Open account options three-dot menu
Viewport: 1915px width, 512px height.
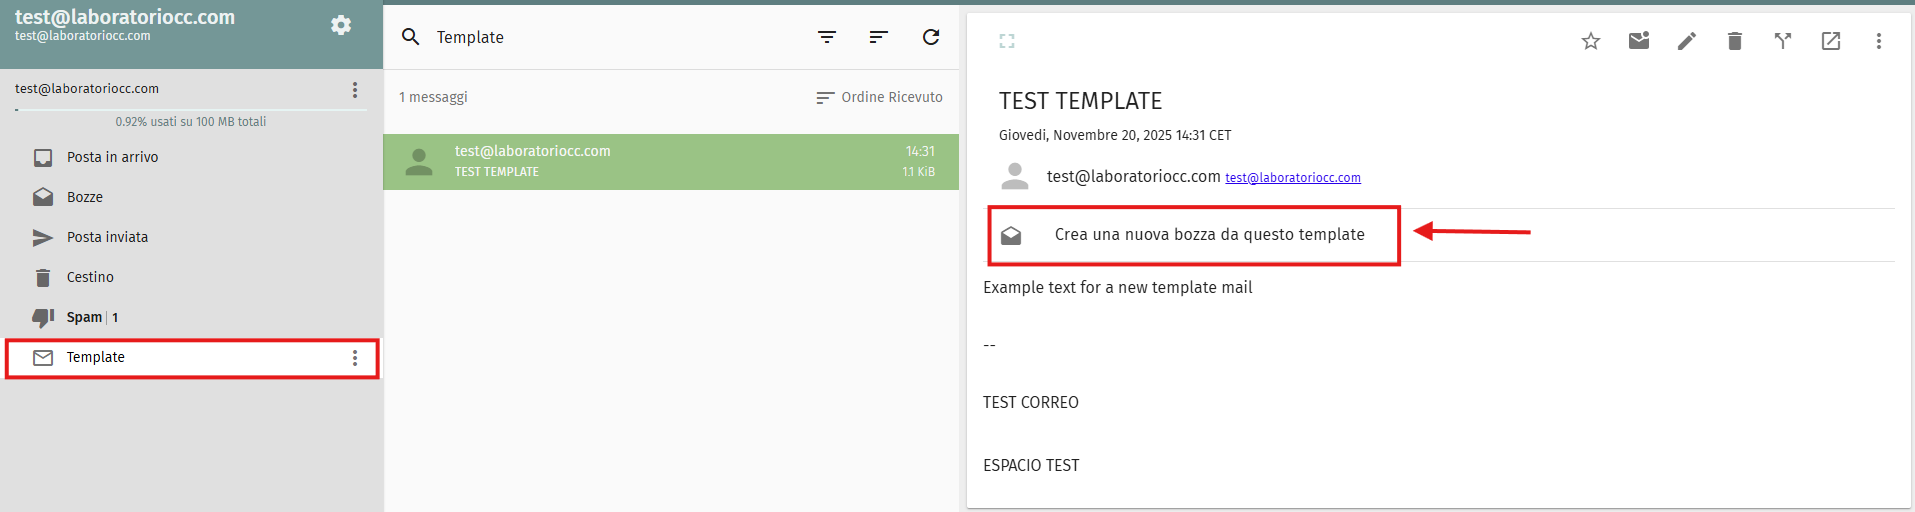(x=355, y=90)
